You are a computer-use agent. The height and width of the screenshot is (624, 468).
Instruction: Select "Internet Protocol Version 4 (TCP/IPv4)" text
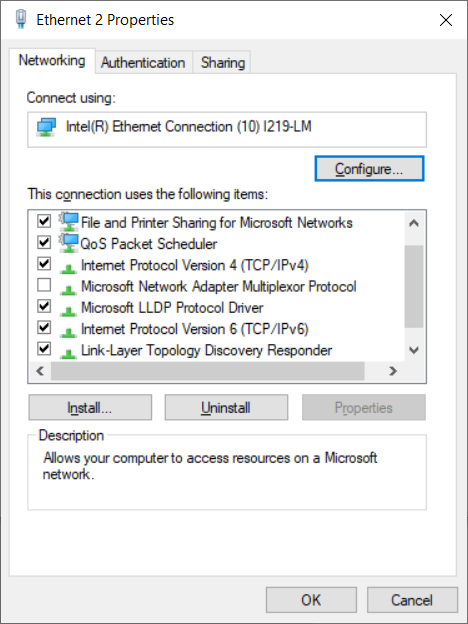195,265
